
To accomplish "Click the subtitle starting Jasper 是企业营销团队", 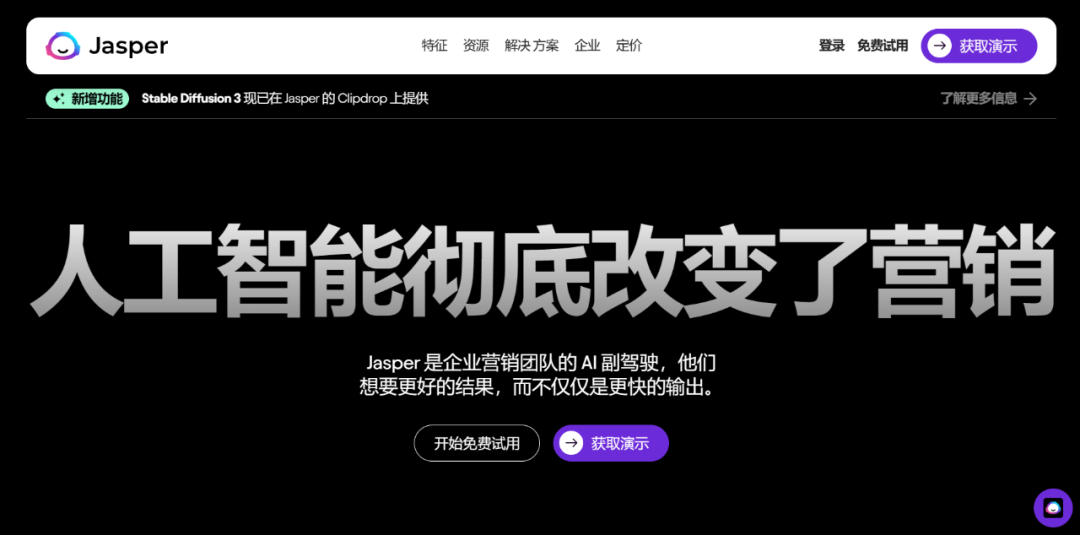I will (541, 362).
